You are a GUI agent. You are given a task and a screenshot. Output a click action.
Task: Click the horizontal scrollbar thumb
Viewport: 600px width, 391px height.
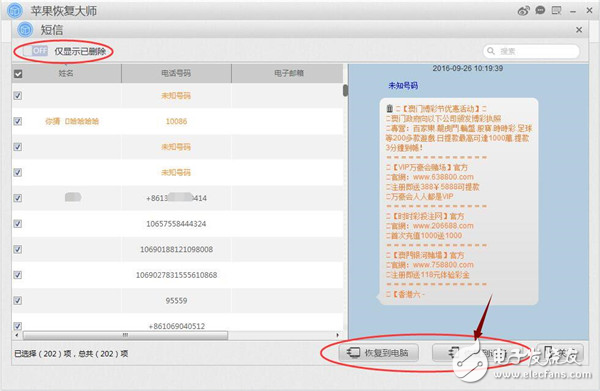pyautogui.click(x=125, y=335)
